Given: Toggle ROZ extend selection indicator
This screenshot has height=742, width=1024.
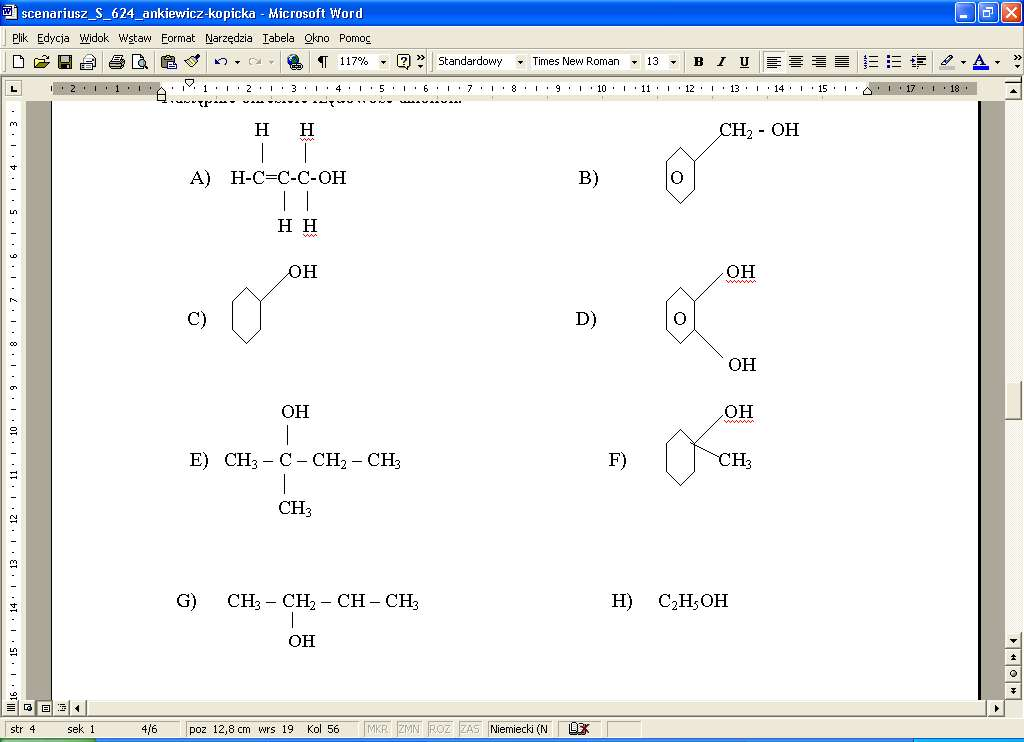Looking at the screenshot, I should 440,729.
